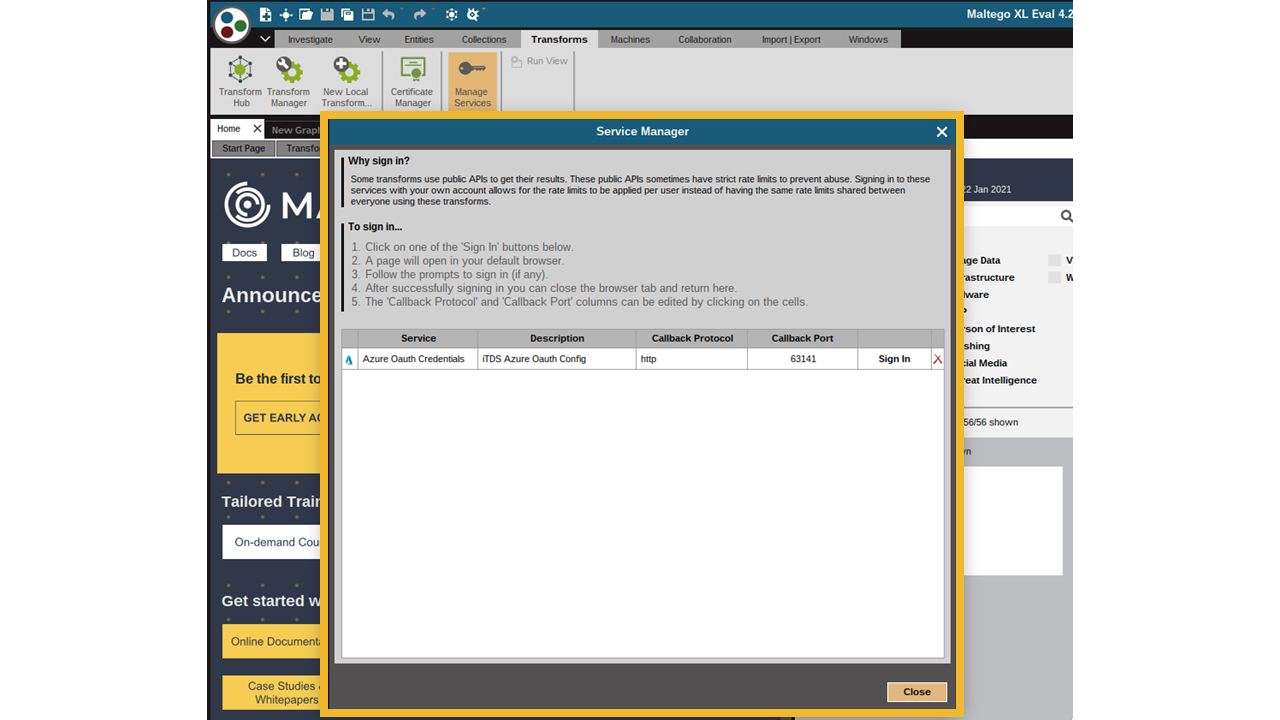This screenshot has height=720, width=1280.
Task: Delete Azure Oauth service with red X
Action: [x=937, y=359]
